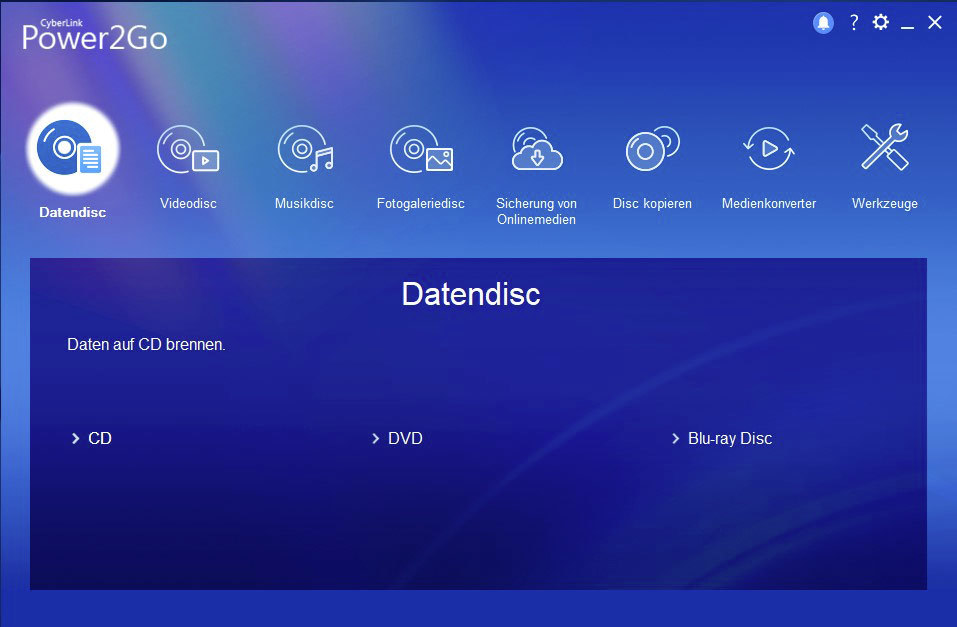957x627 pixels.
Task: Open help question mark icon
Action: point(854,23)
